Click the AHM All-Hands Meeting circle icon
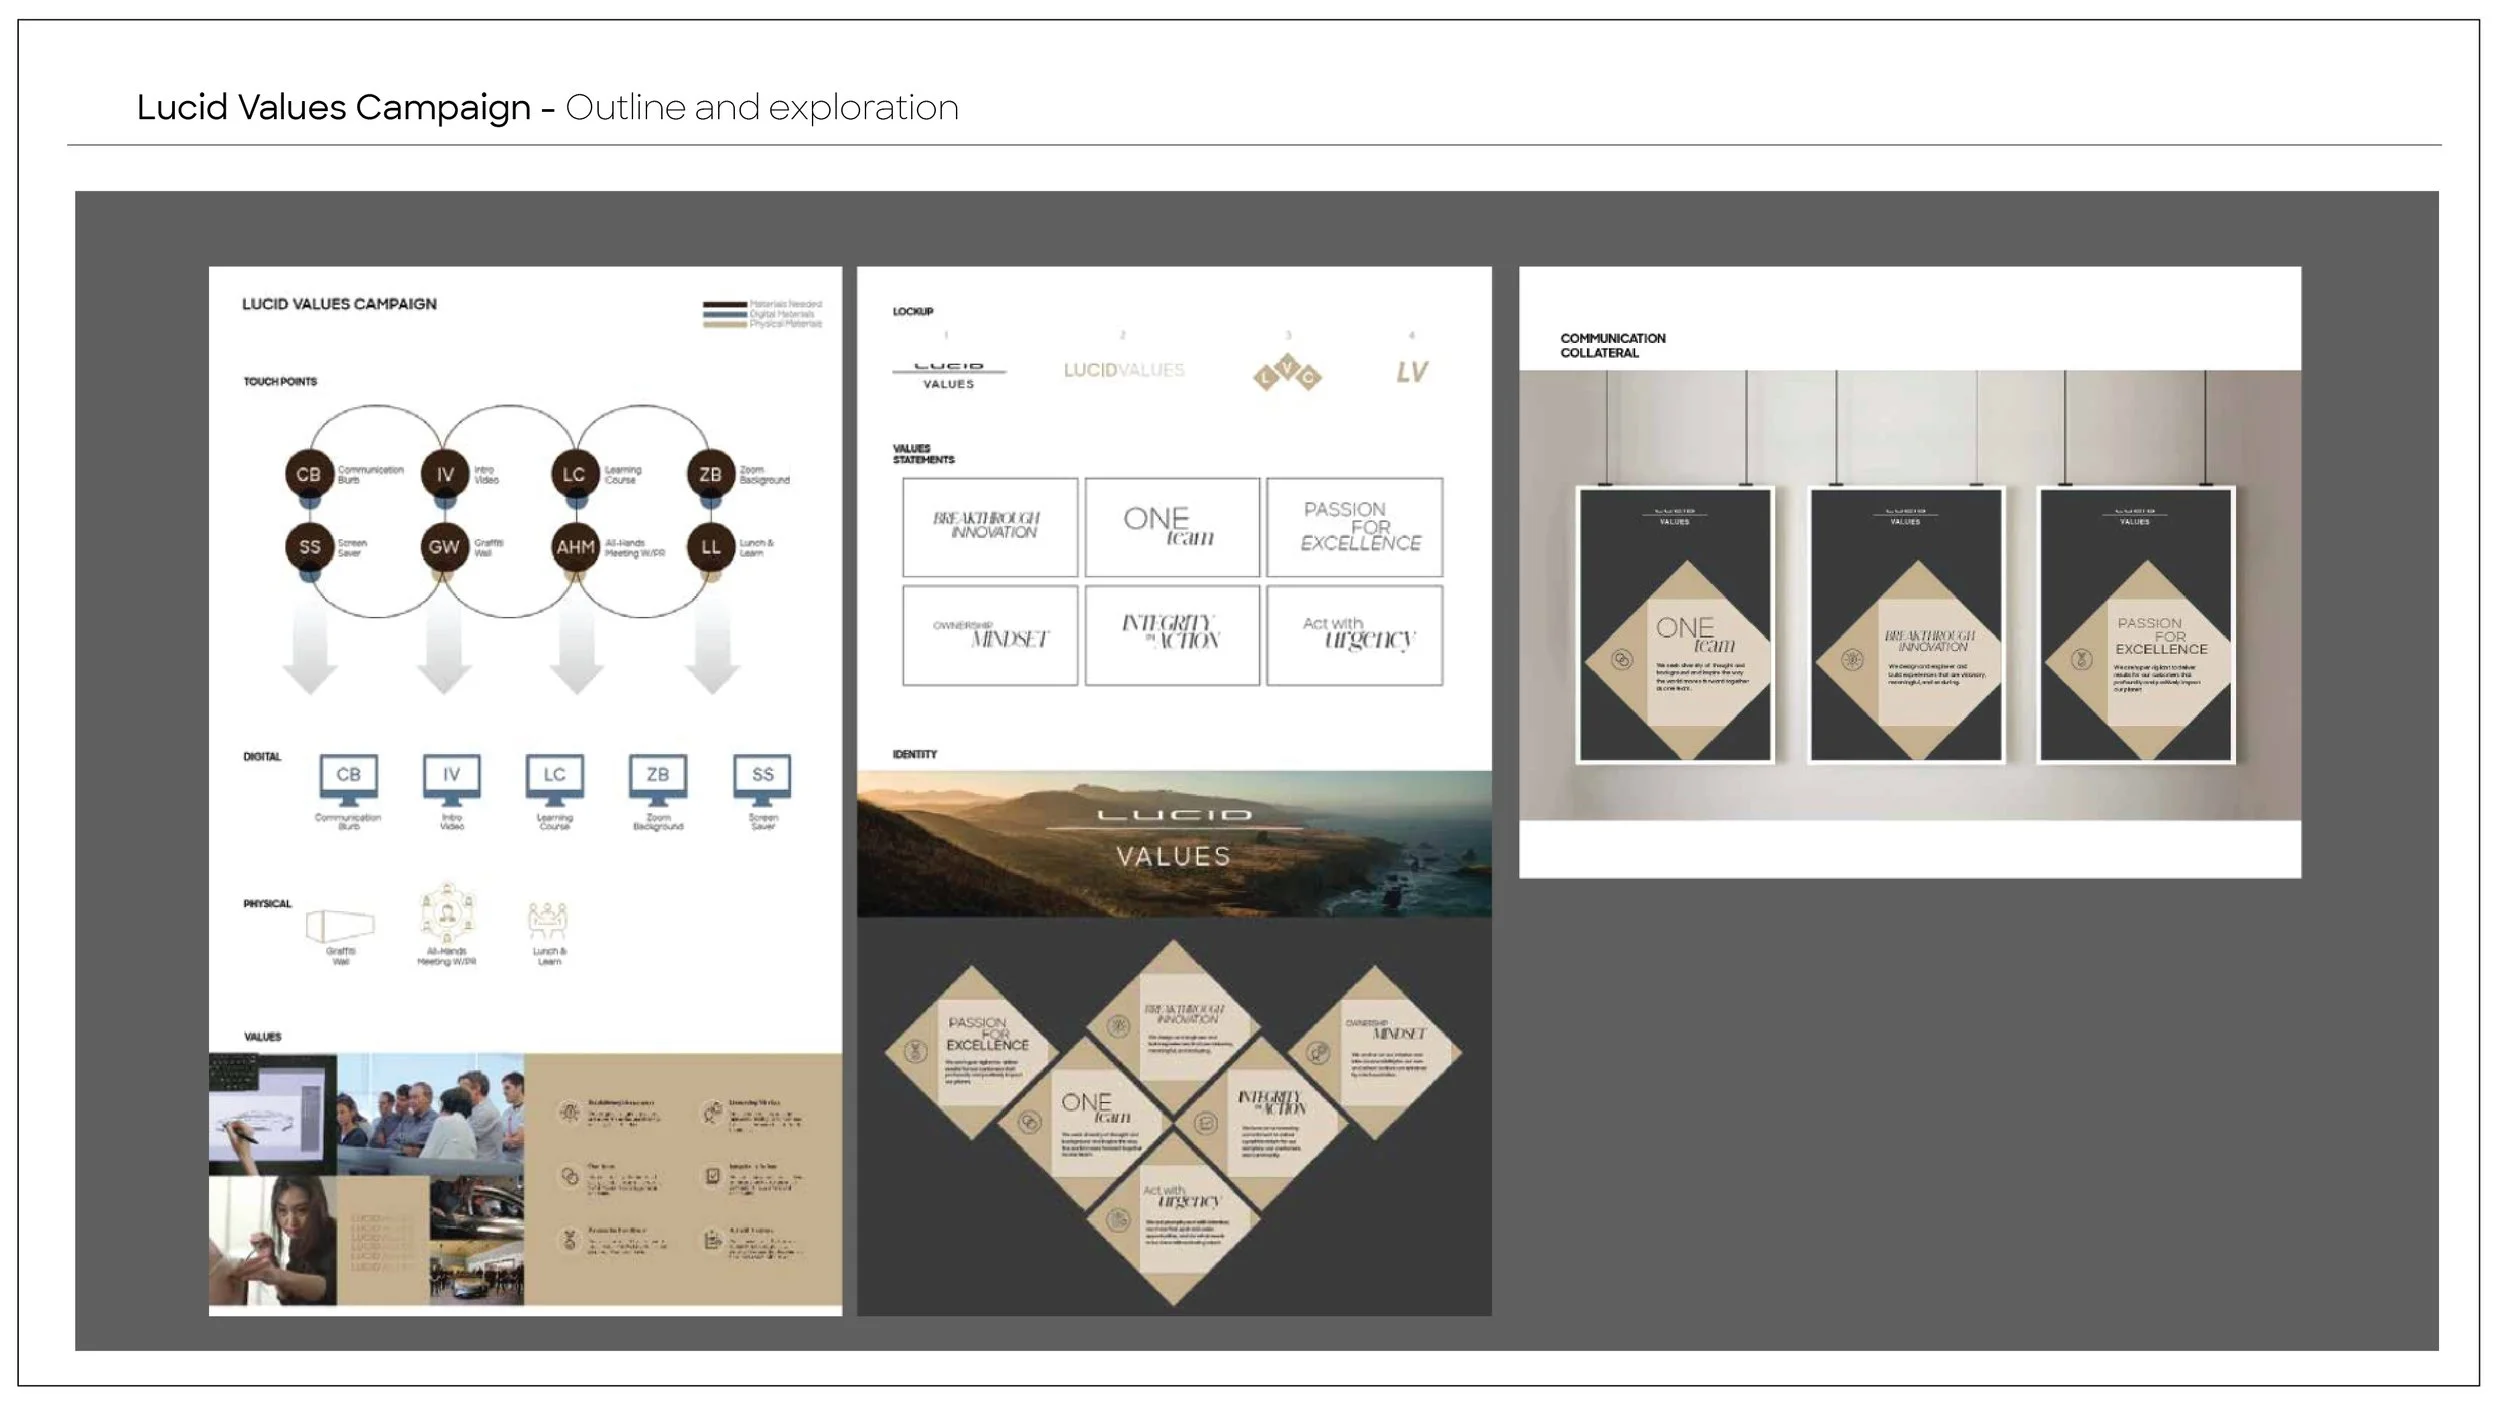Screen dimensions: 2500x1406 (x=575, y=546)
